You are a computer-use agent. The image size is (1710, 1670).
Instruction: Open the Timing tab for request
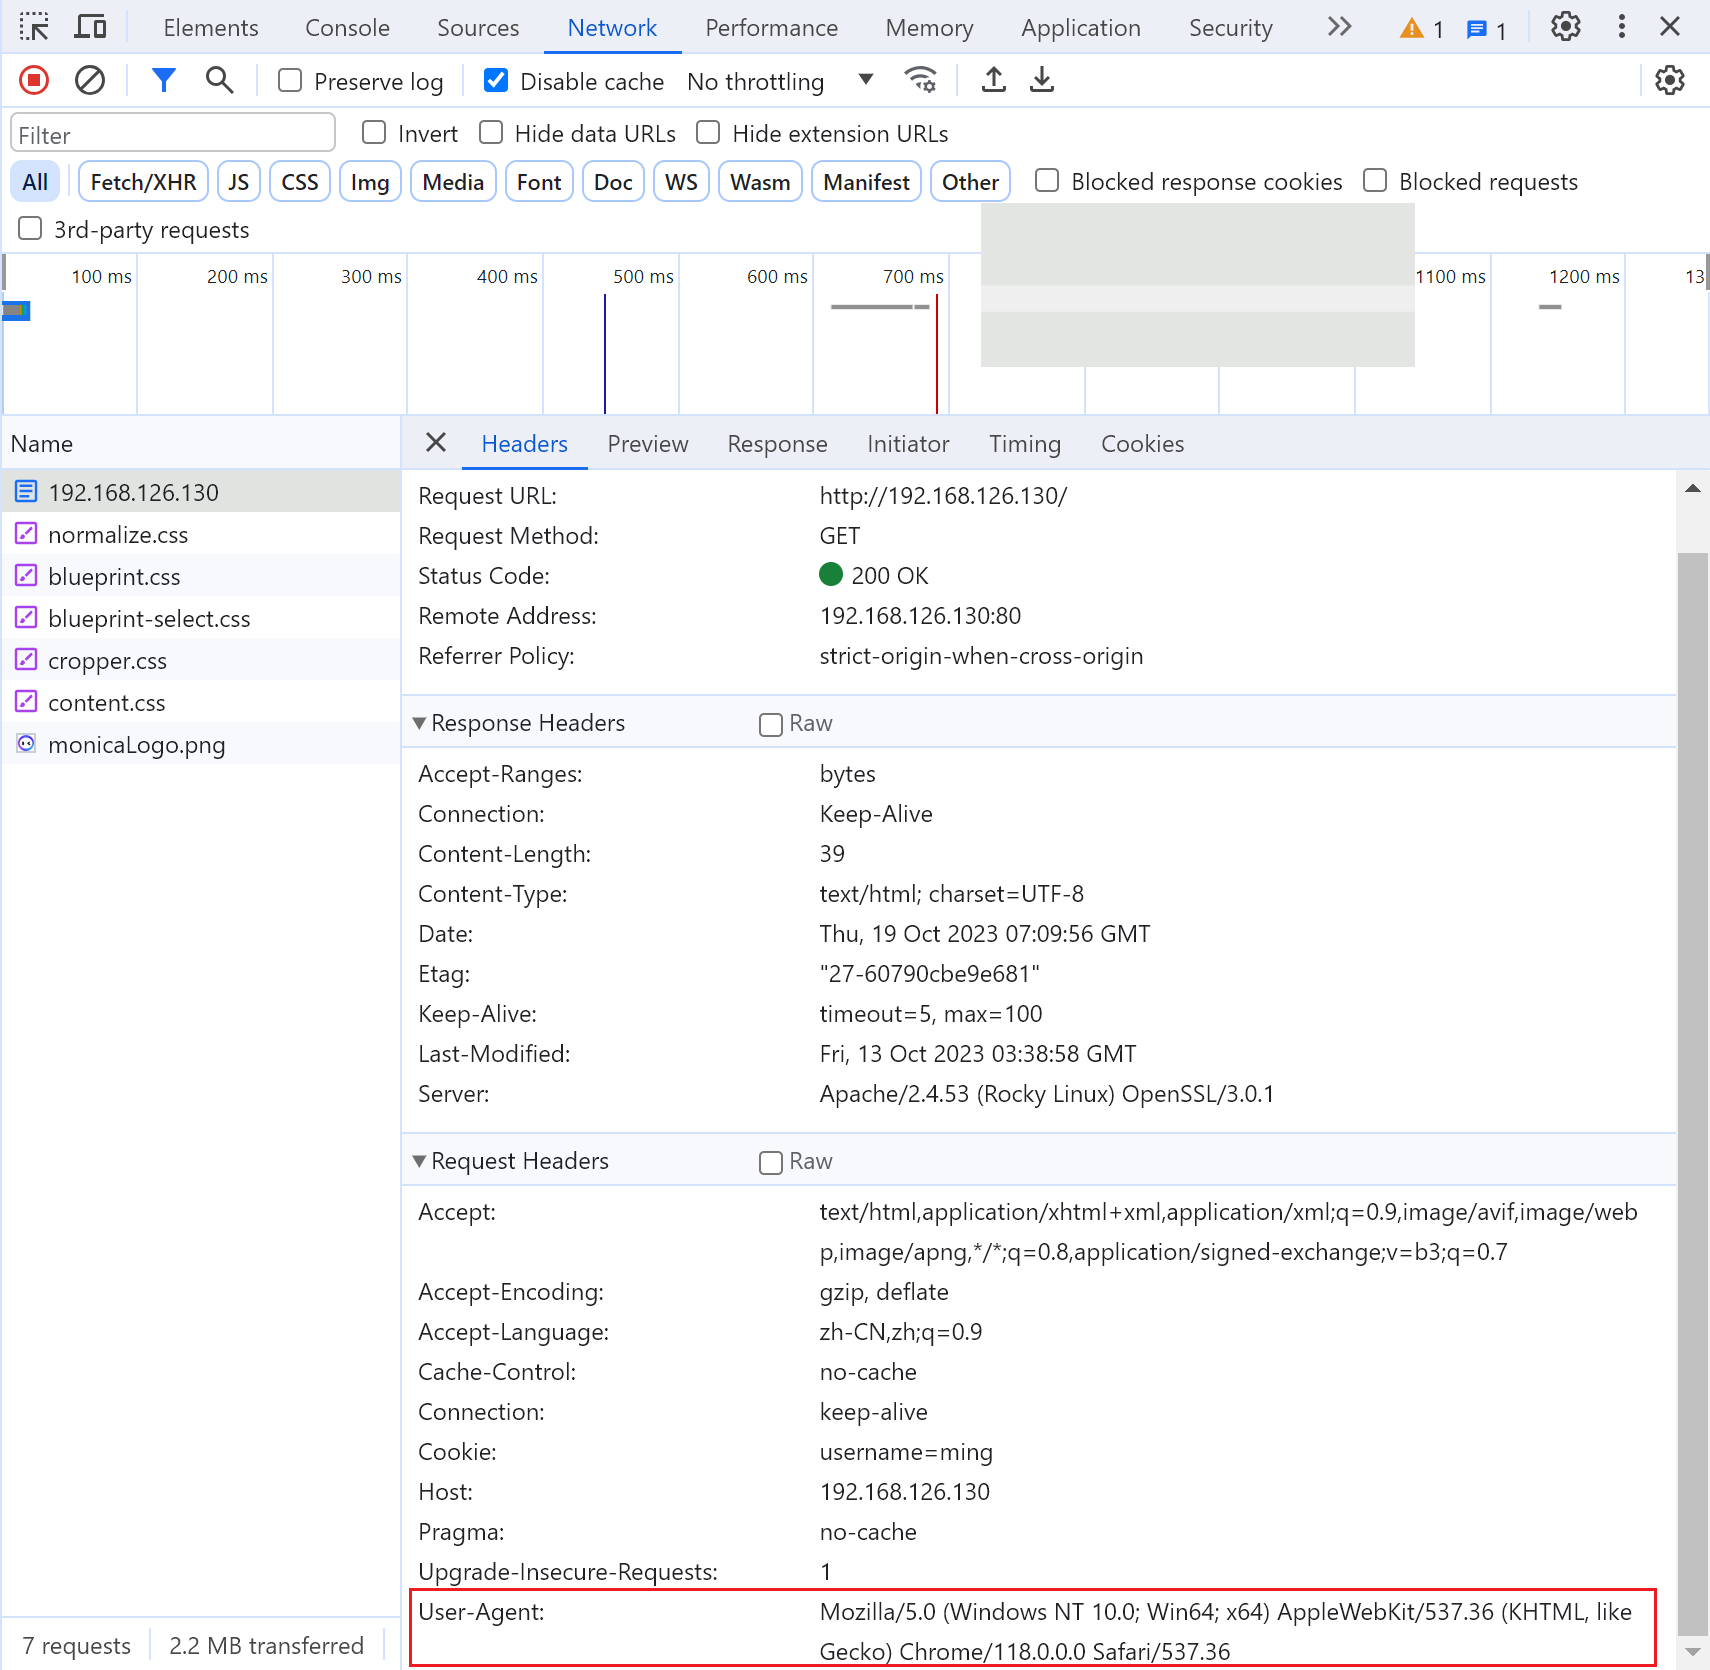click(1024, 444)
